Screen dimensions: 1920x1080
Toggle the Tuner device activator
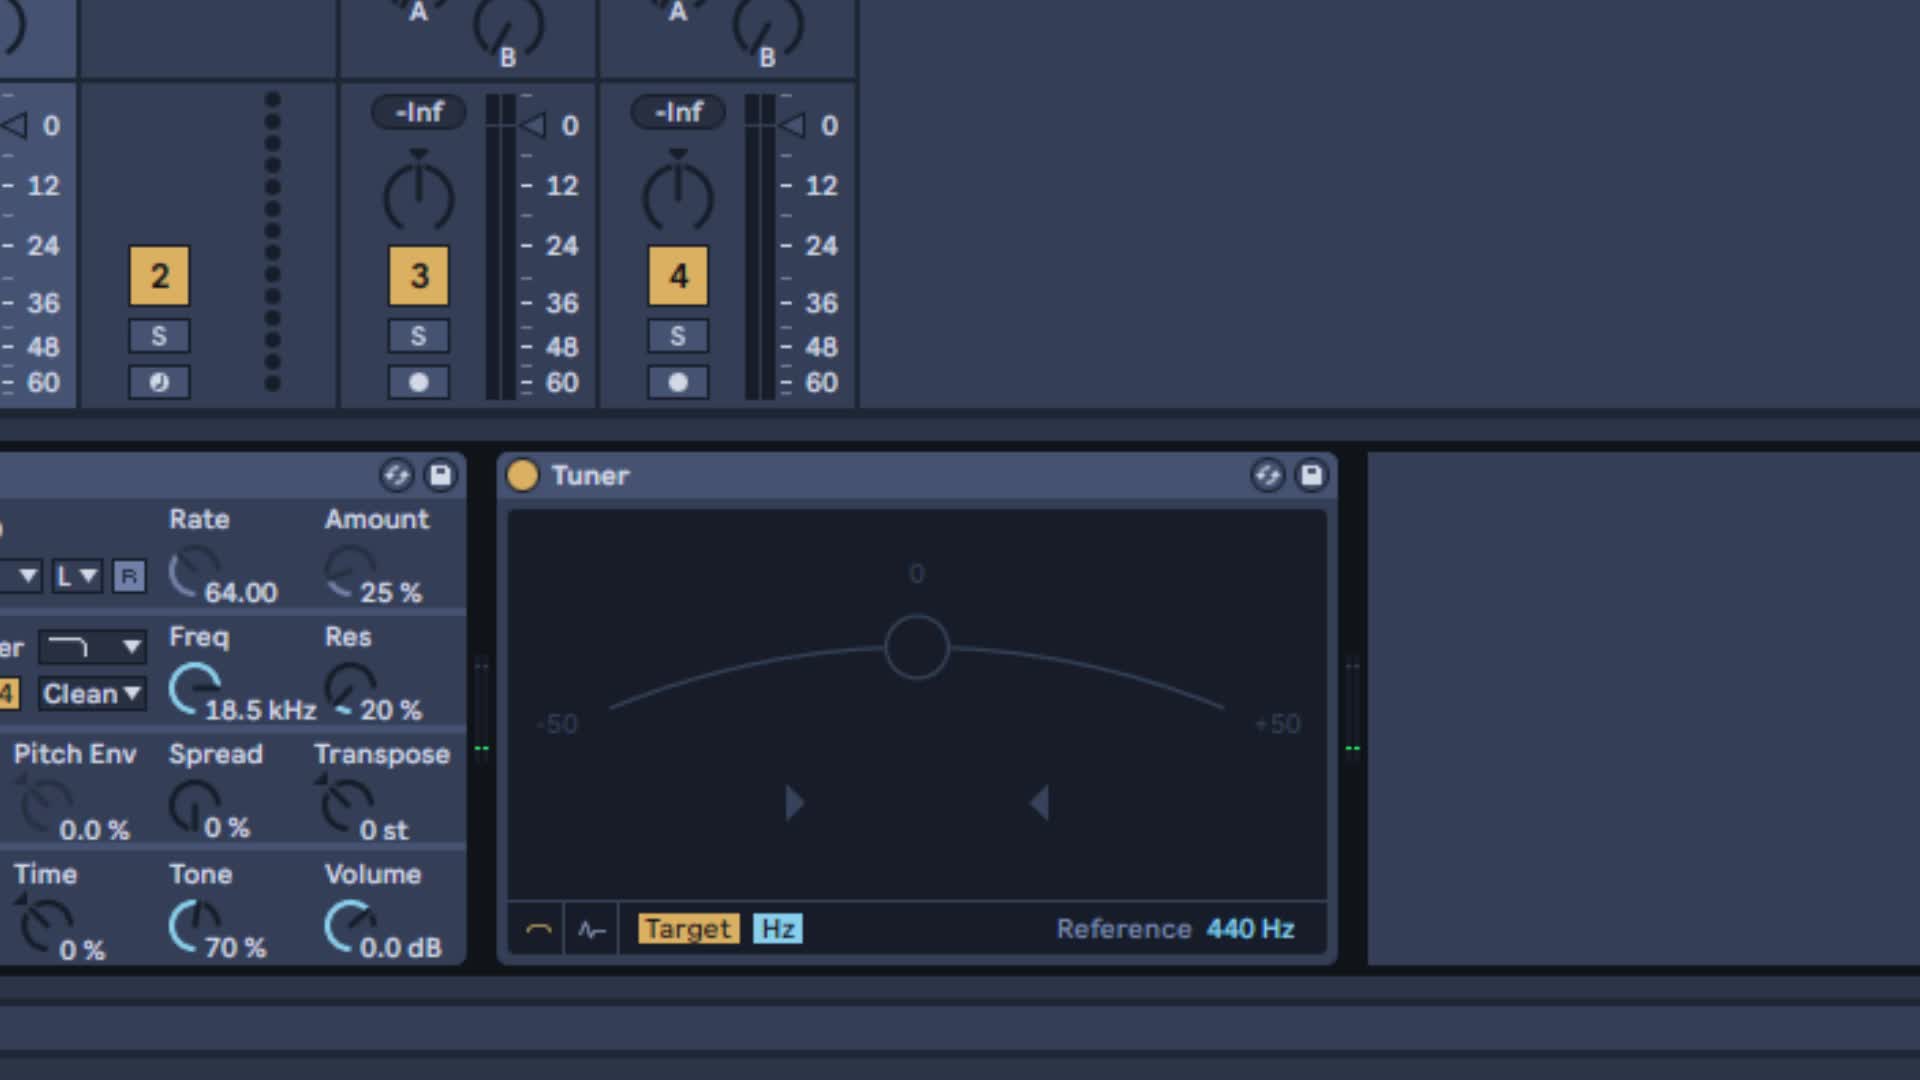(x=522, y=475)
